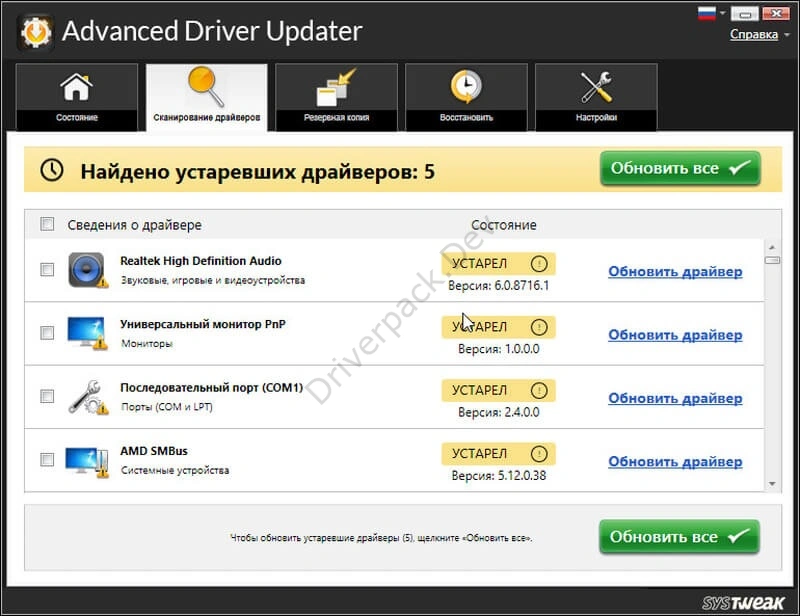Click Обновить драйвер for Последовательный порт COM1
The height and width of the screenshot is (616, 800).
pos(675,398)
